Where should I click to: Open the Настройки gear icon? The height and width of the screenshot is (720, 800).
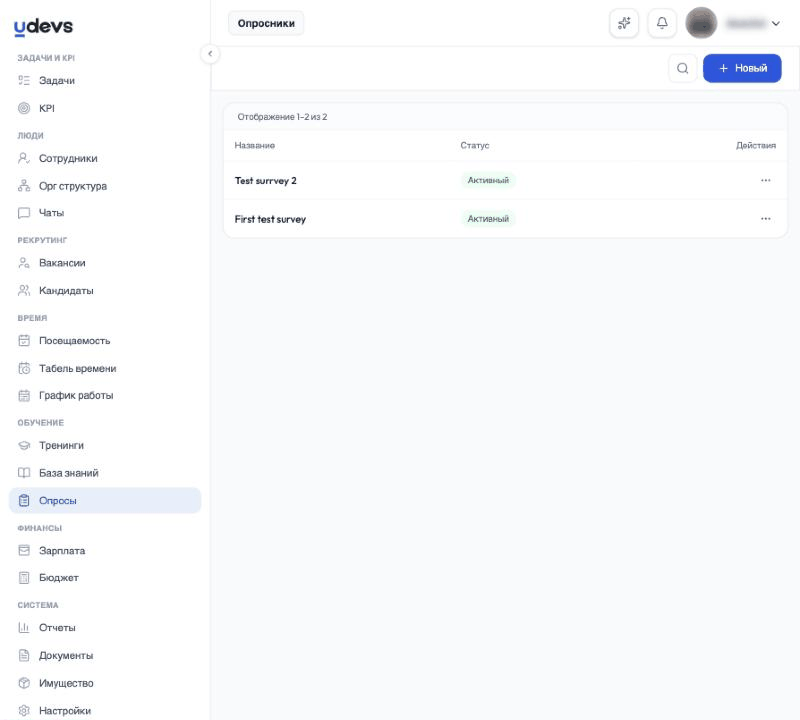tap(24, 711)
